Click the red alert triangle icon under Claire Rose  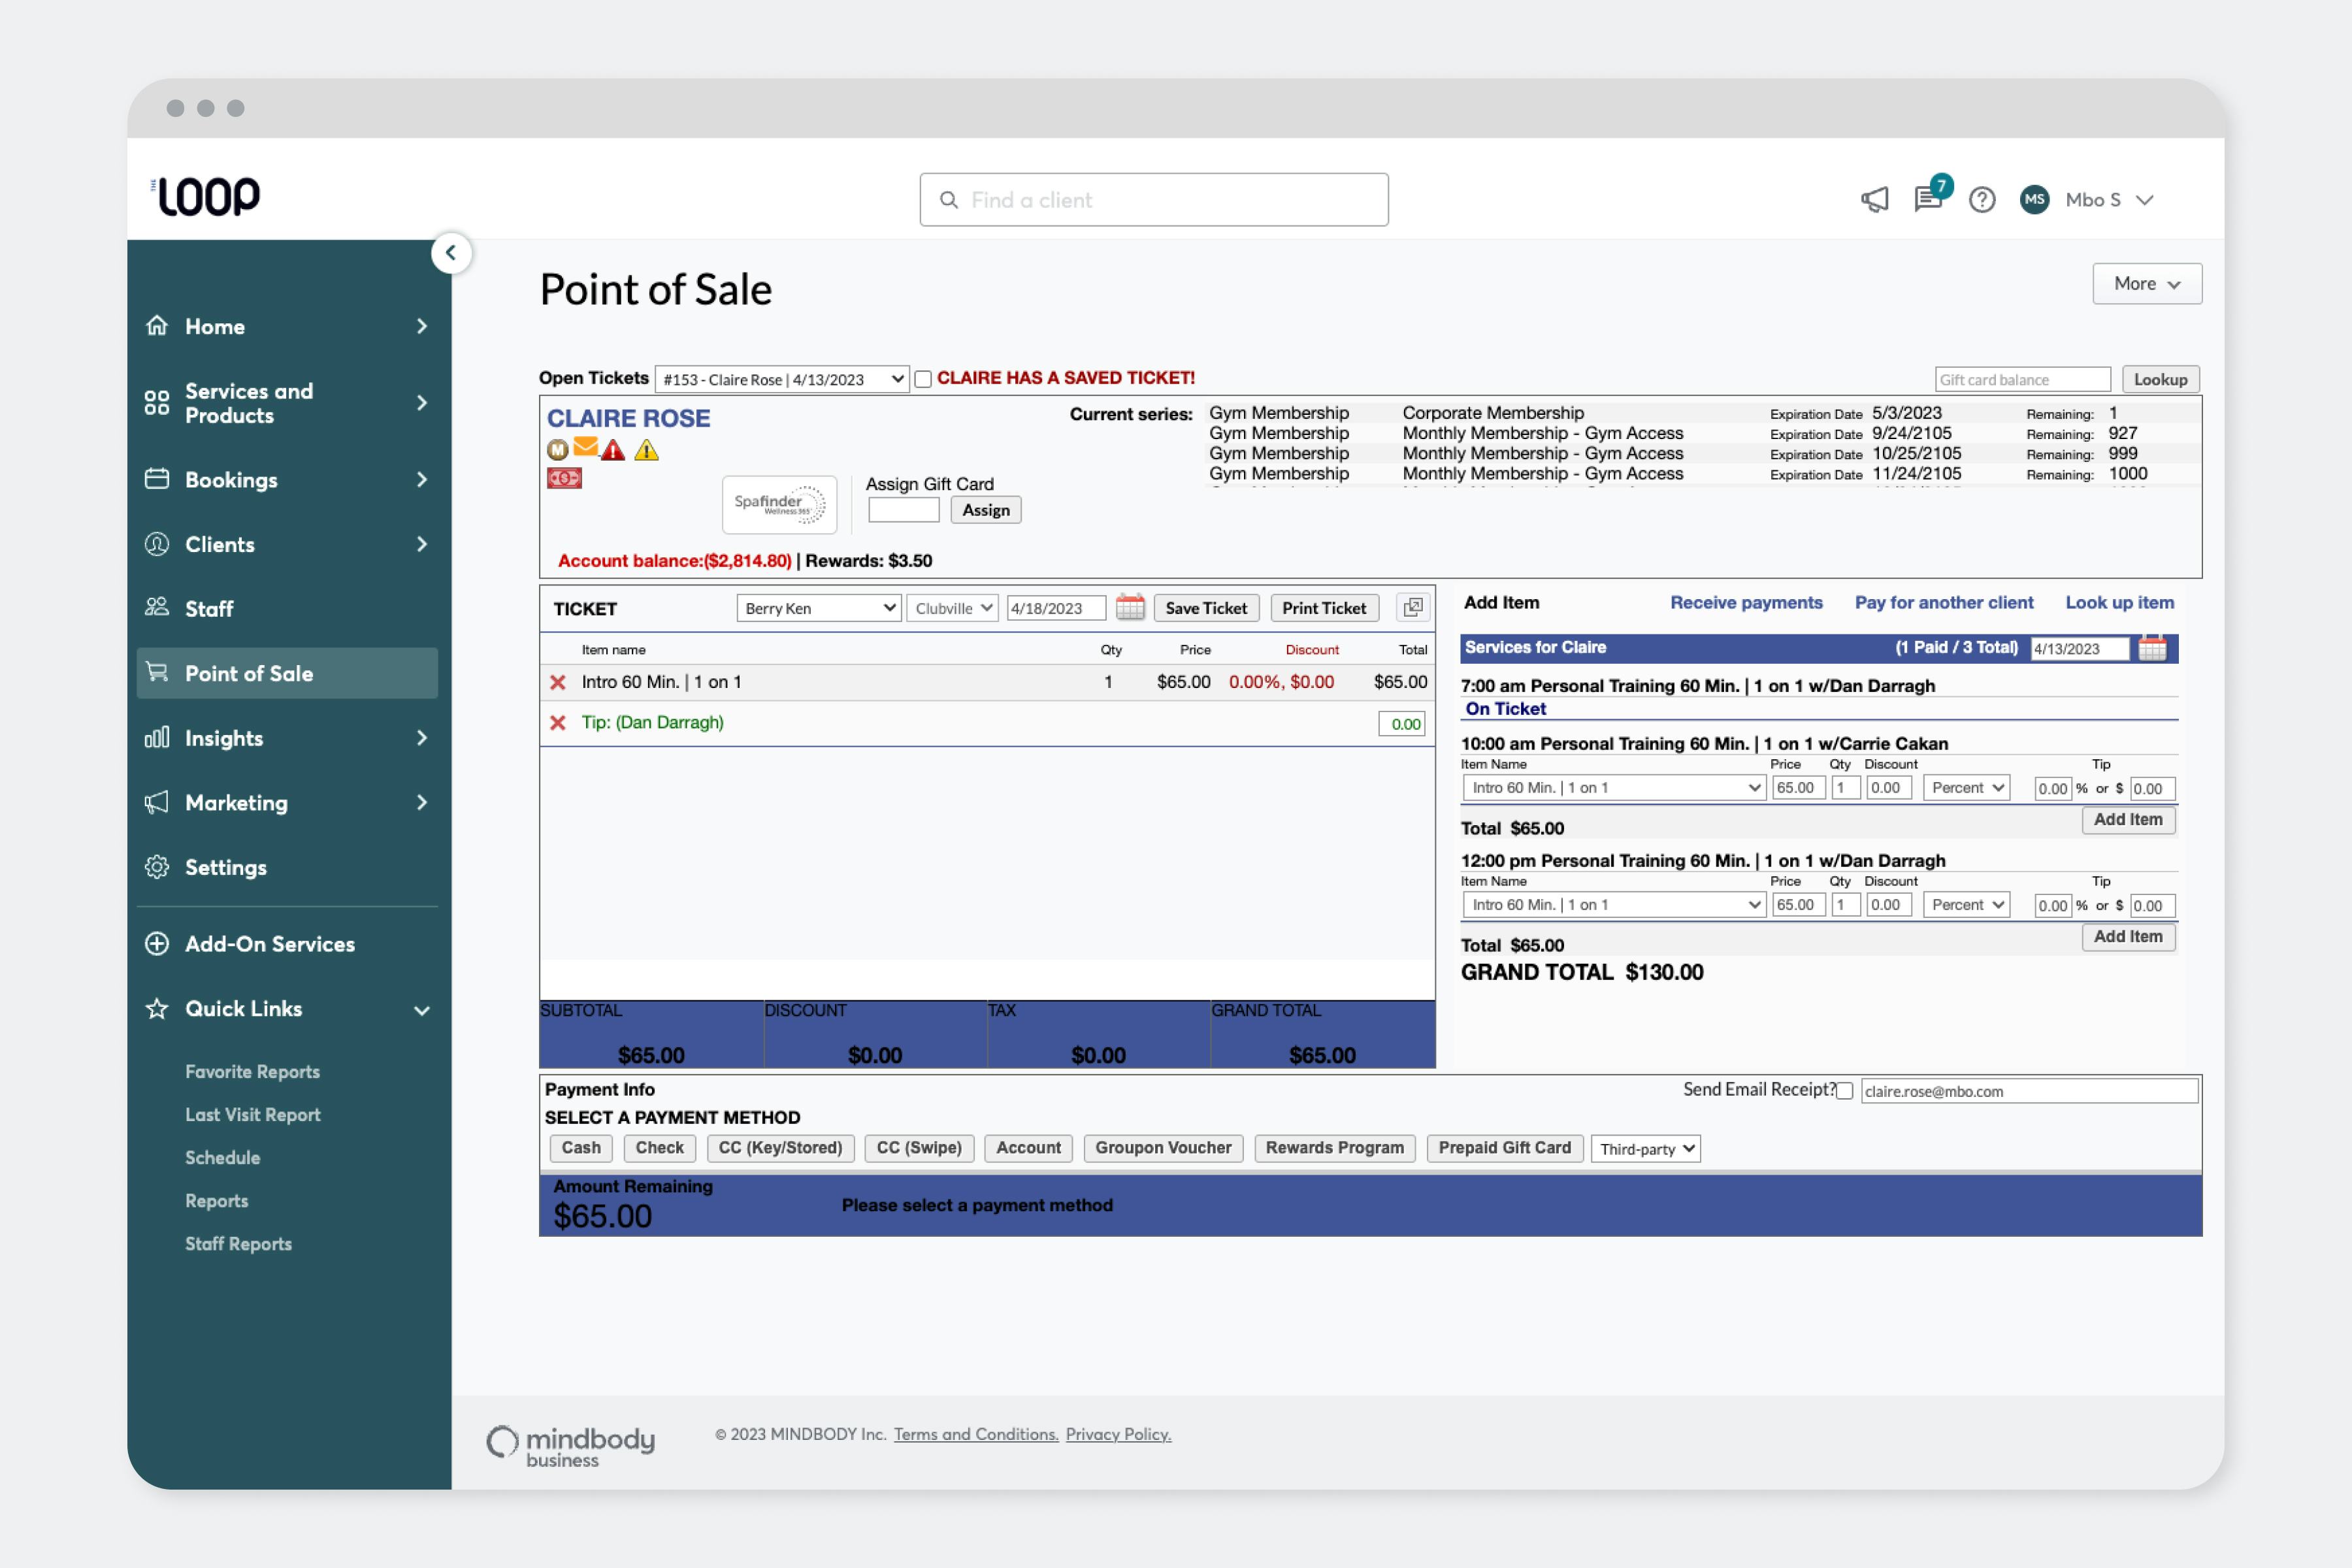(613, 451)
